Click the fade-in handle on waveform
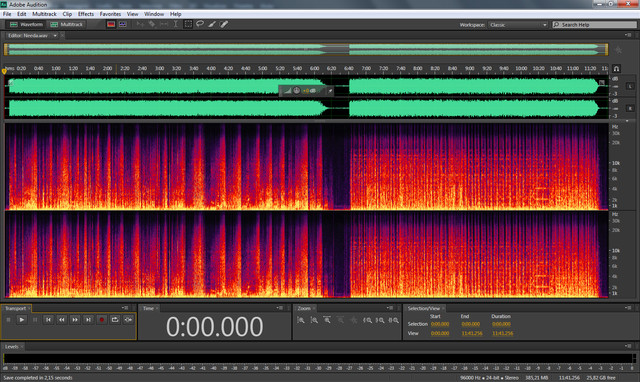Screen dimensions: 640x382 click(11, 83)
